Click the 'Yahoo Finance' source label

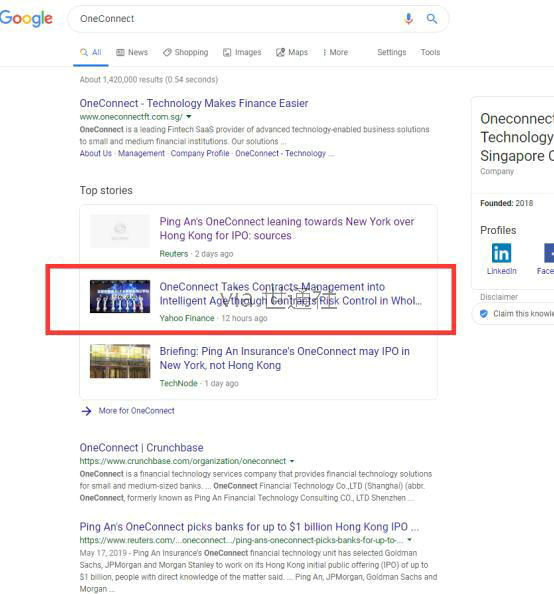(x=187, y=318)
